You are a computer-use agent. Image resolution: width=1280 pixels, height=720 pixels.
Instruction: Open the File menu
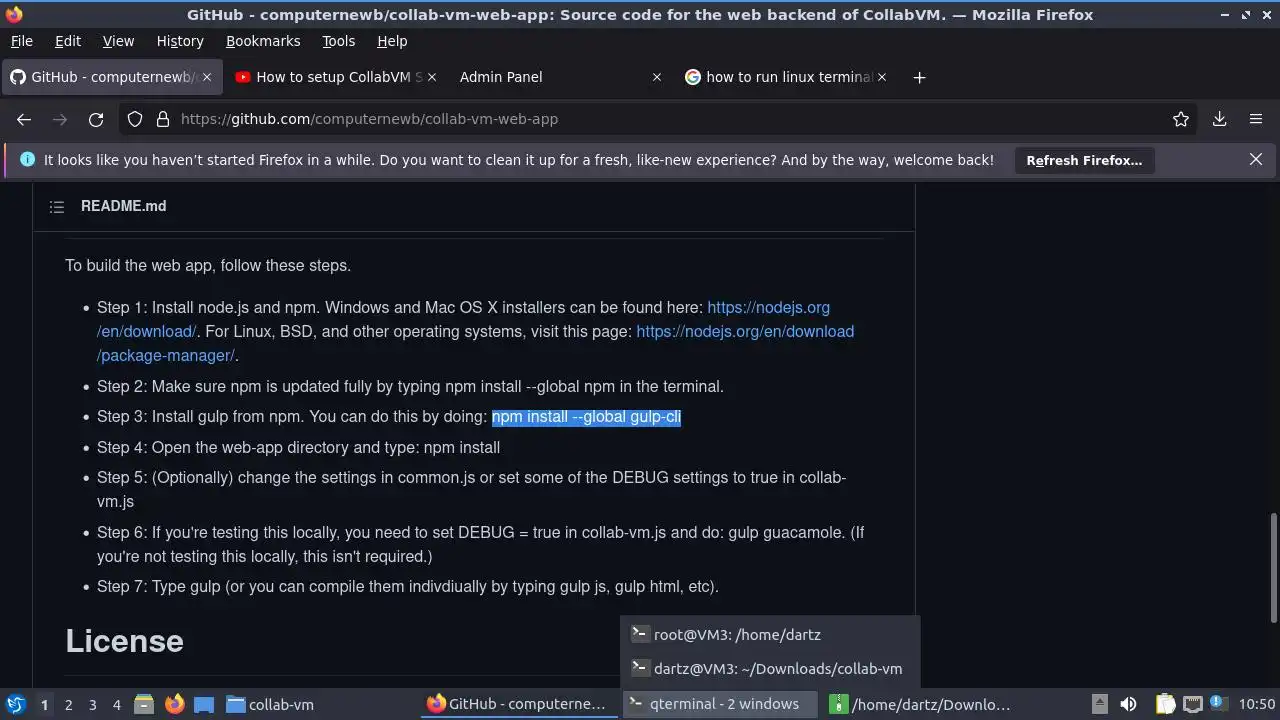(x=21, y=41)
